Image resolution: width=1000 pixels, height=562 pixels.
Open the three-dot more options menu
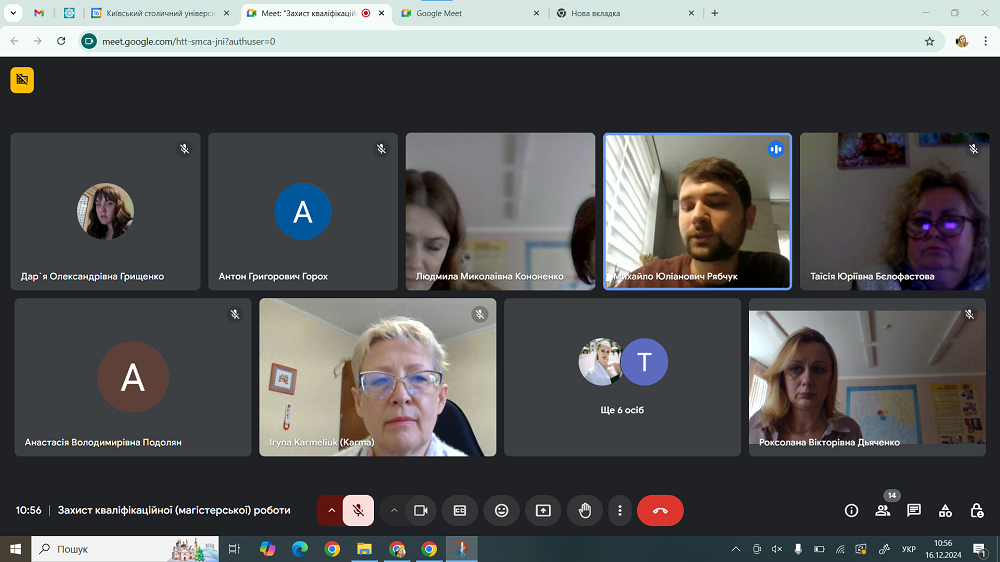point(620,510)
